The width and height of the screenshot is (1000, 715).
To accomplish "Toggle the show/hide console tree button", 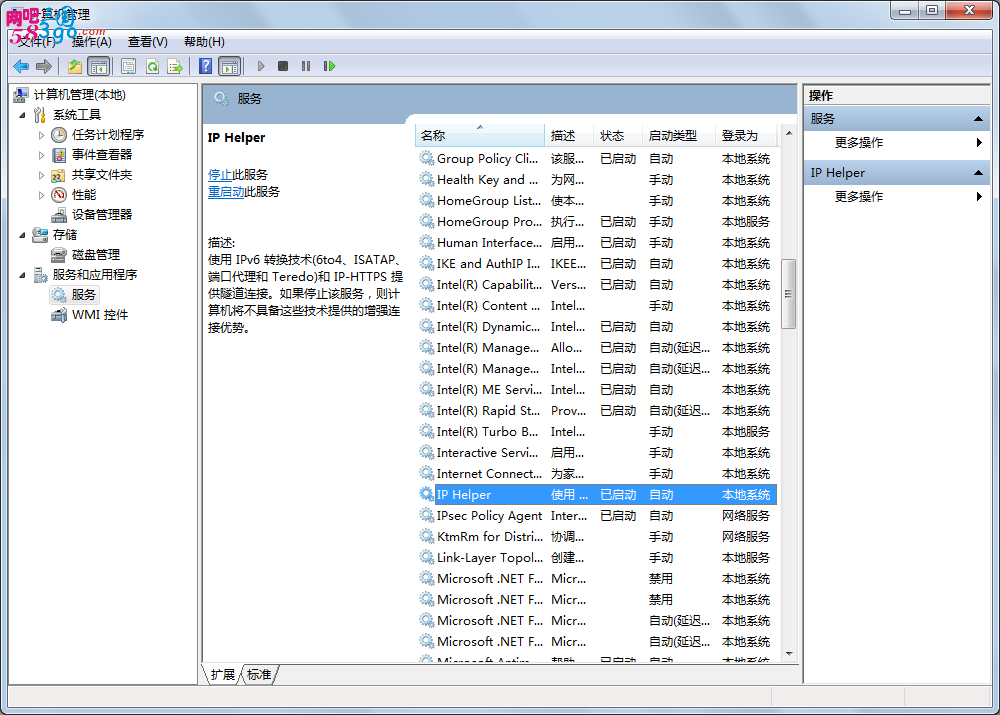I will 98,66.
